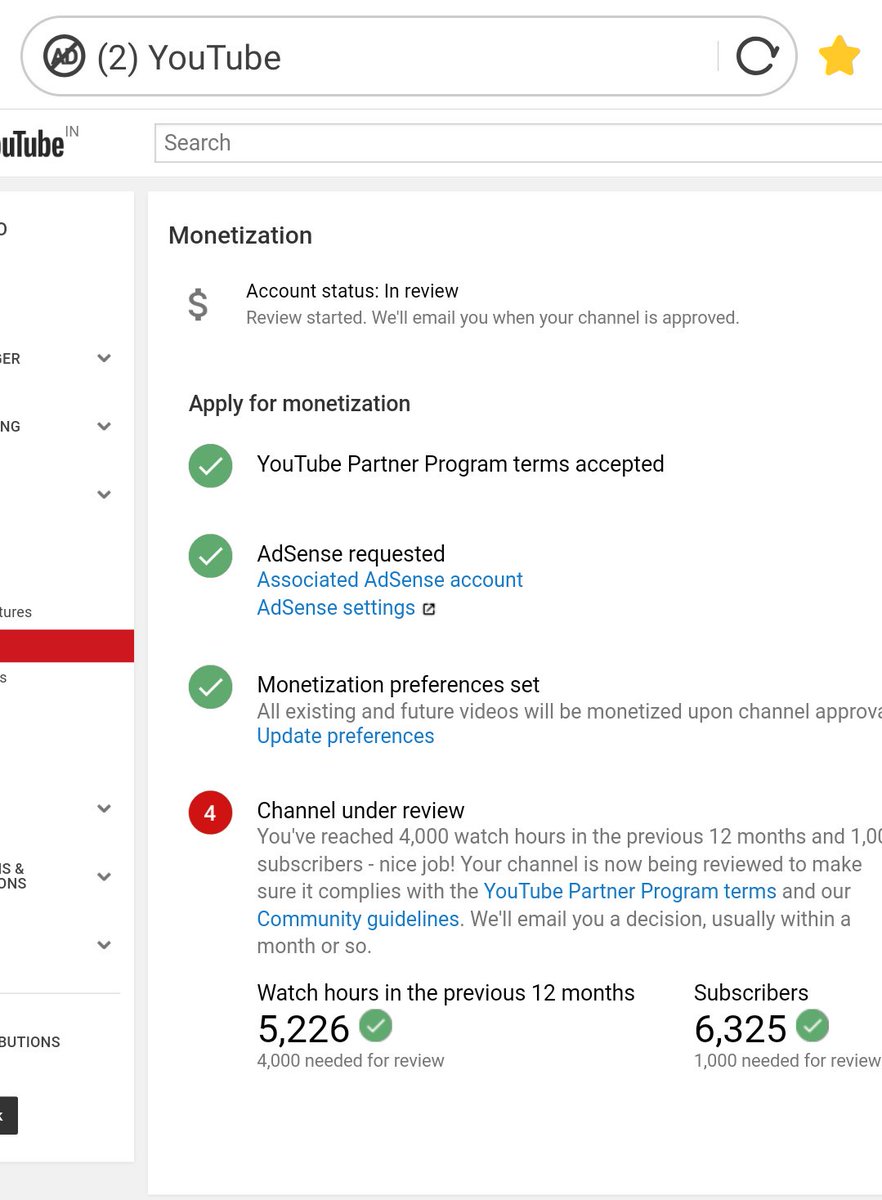The width and height of the screenshot is (882, 1200).
Task: Click 'Account status: In review' text
Action: [352, 291]
